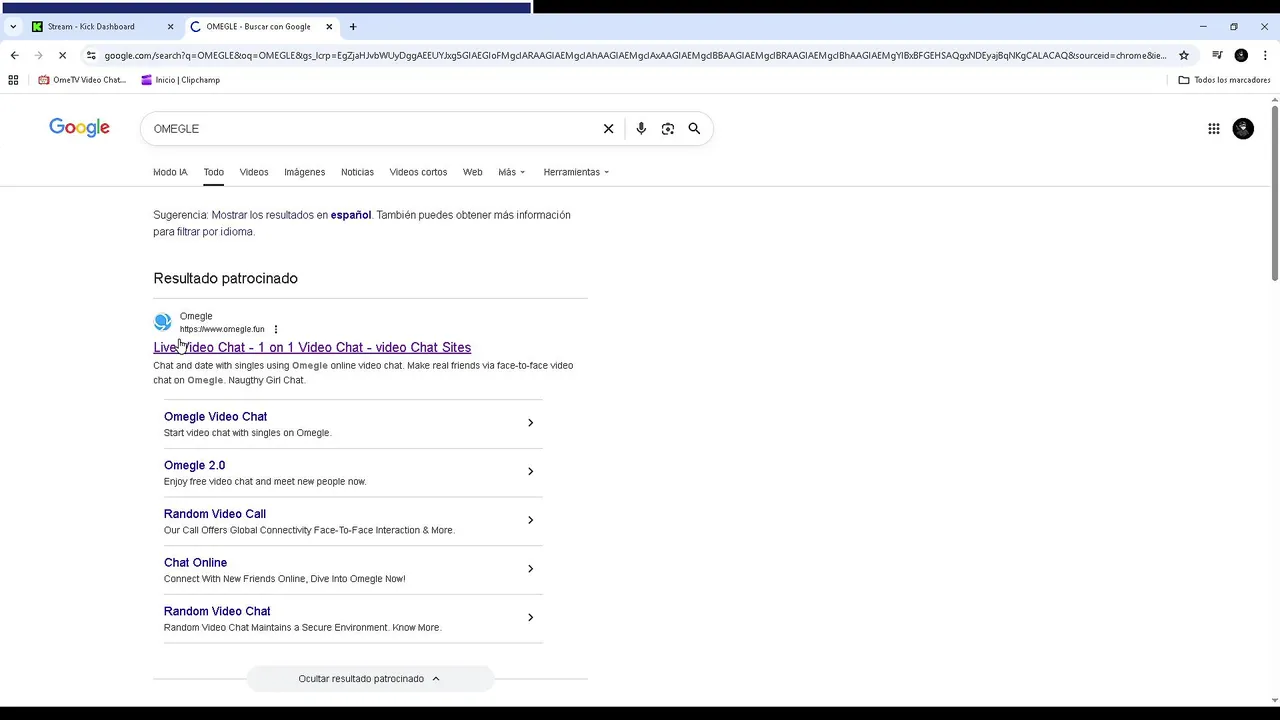Screen dimensions: 1280x720
Task: Clear the search box with the X icon
Action: tap(608, 129)
